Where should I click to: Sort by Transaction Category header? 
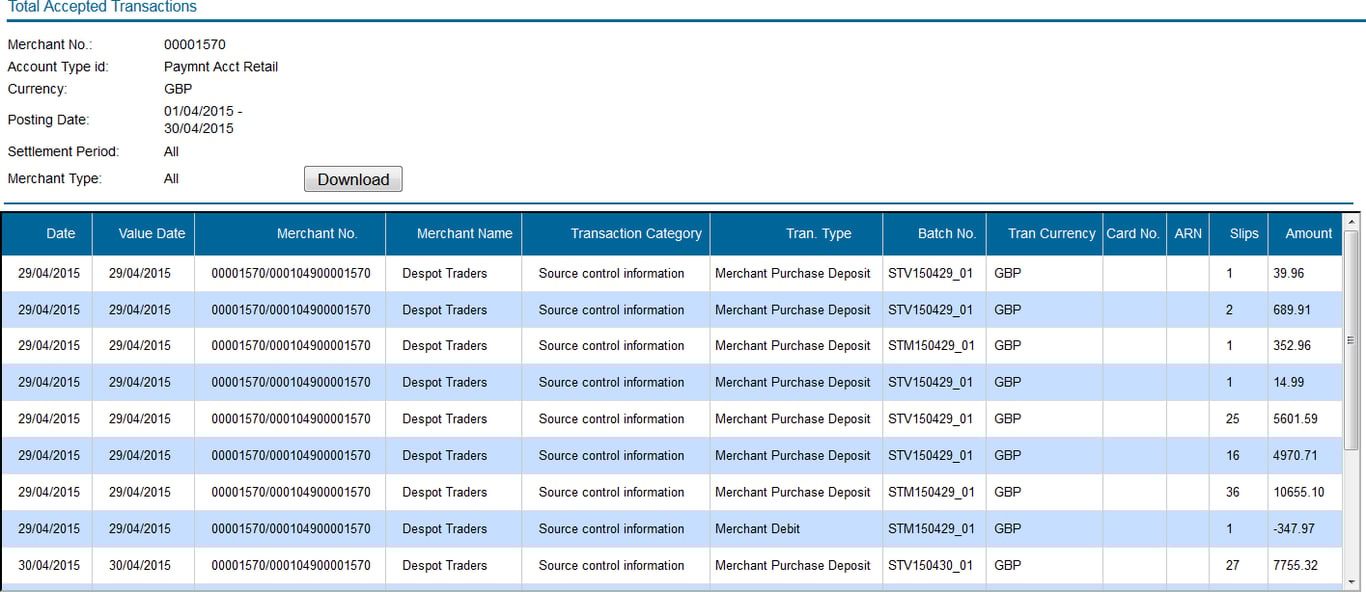[636, 234]
